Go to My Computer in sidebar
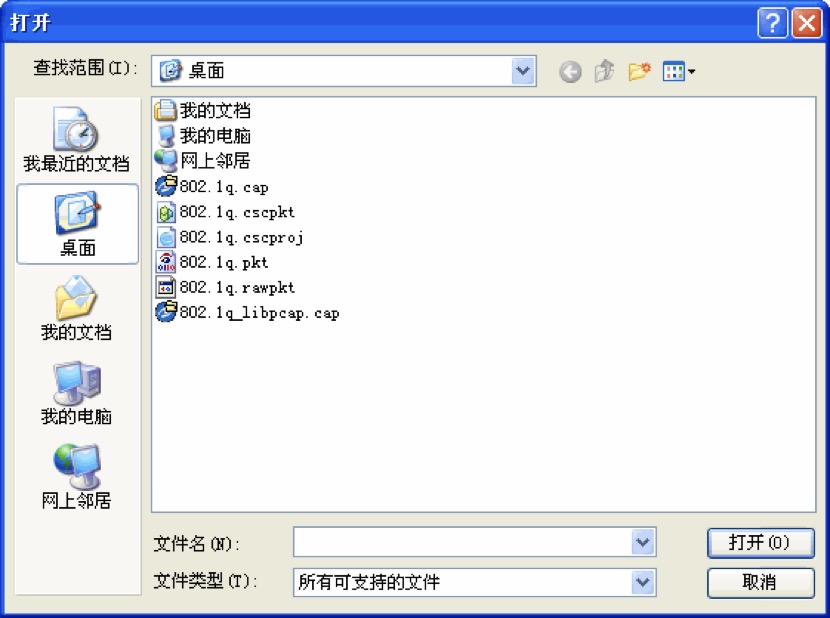This screenshot has width=830, height=618. pyautogui.click(x=77, y=392)
